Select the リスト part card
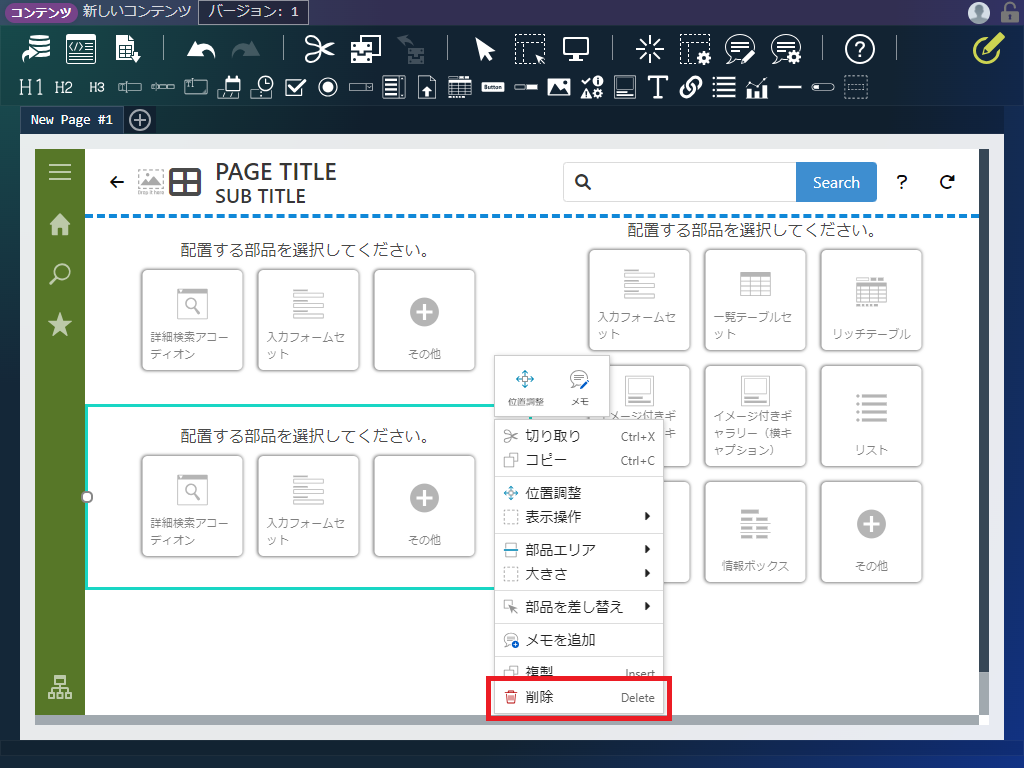The height and width of the screenshot is (768, 1024). click(x=871, y=416)
